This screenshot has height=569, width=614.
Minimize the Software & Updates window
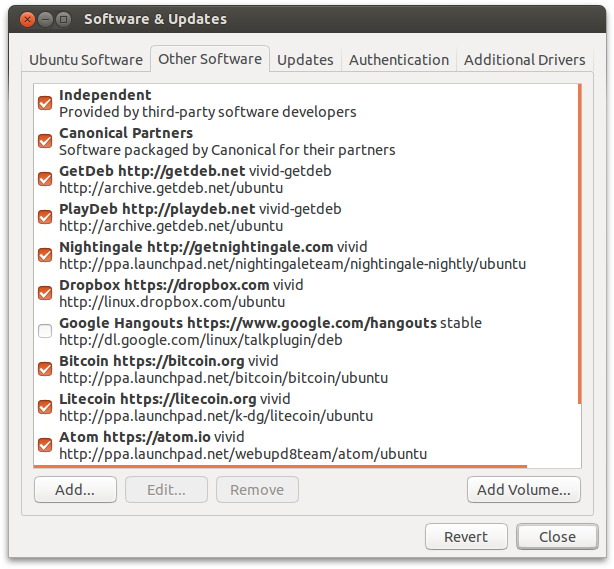click(45, 19)
